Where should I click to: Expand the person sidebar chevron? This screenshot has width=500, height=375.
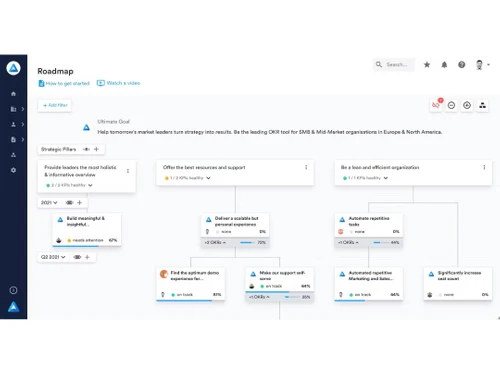pos(23,124)
